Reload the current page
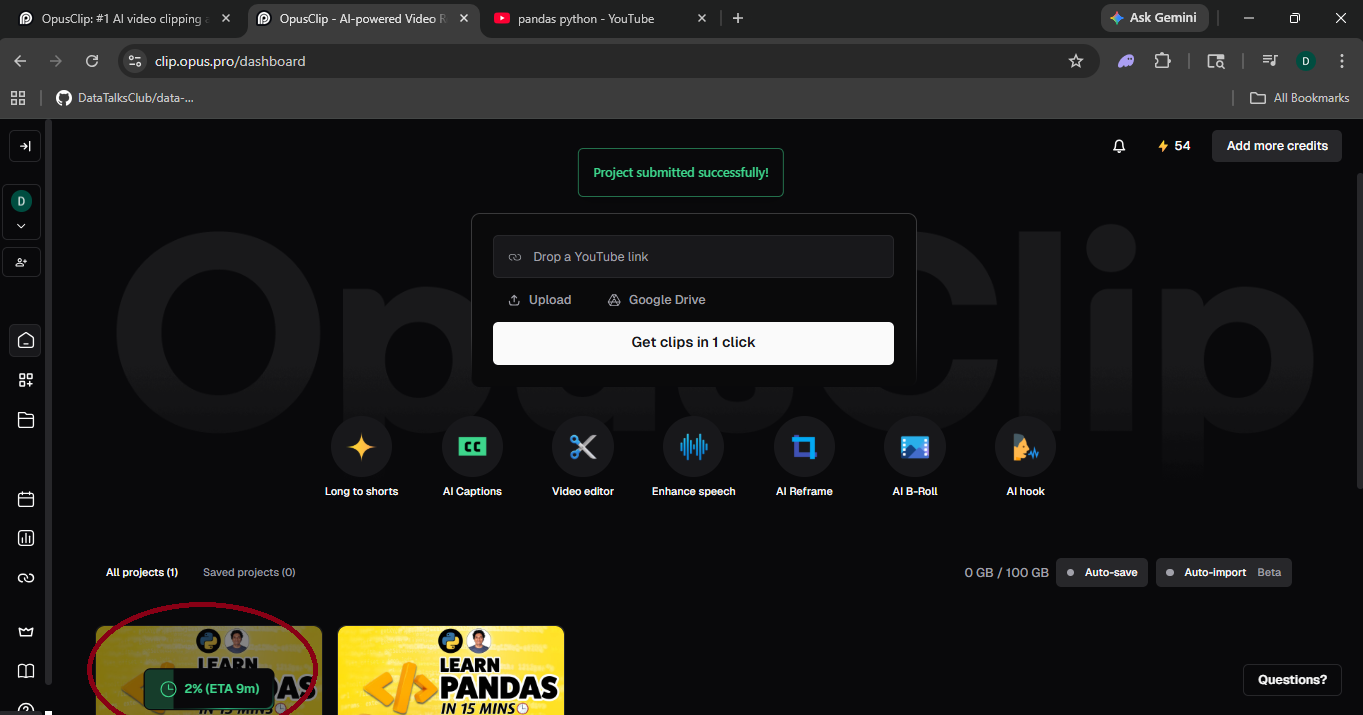This screenshot has width=1363, height=715. coord(92,61)
